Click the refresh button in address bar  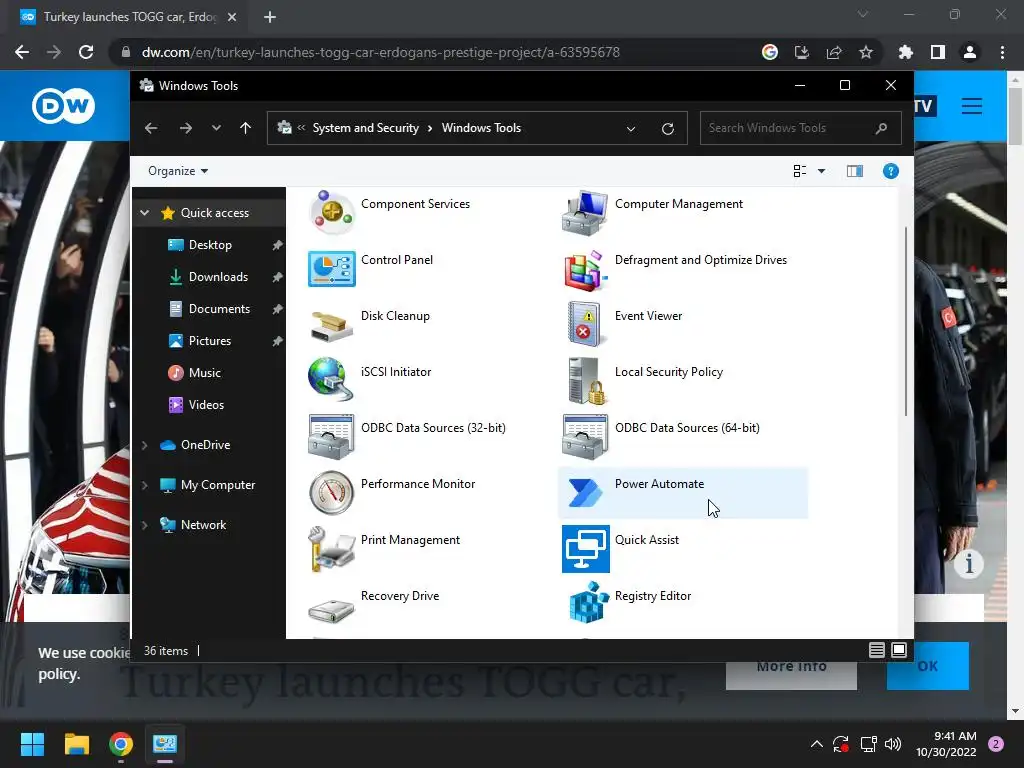(667, 129)
